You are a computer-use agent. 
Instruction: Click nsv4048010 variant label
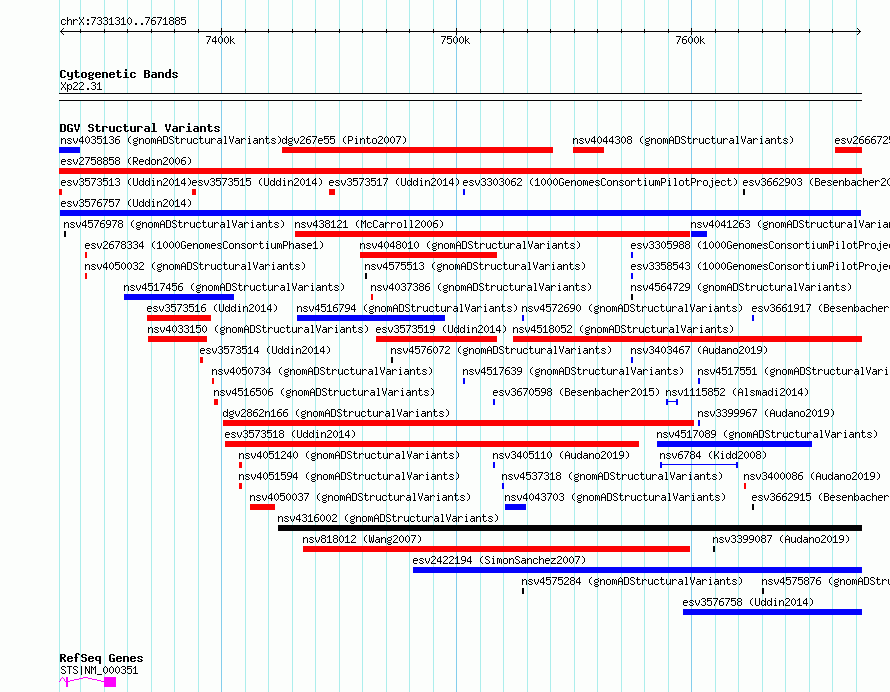click(x=470, y=245)
